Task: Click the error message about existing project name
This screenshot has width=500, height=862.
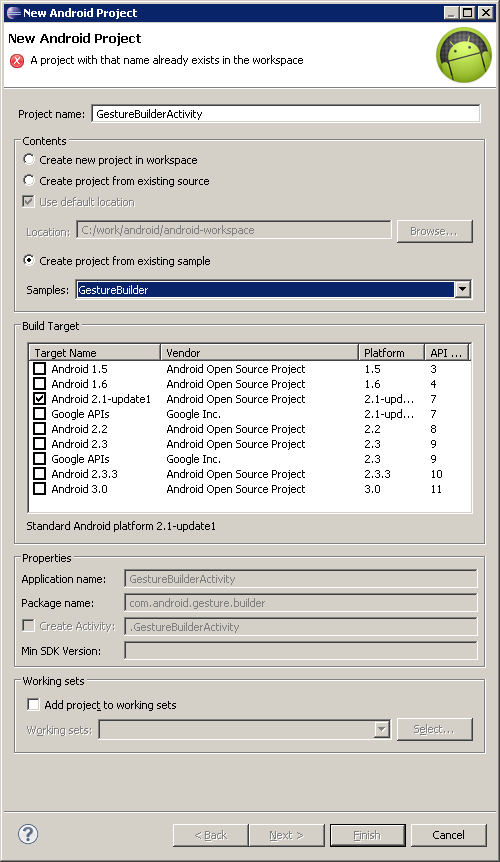Action: point(166,60)
